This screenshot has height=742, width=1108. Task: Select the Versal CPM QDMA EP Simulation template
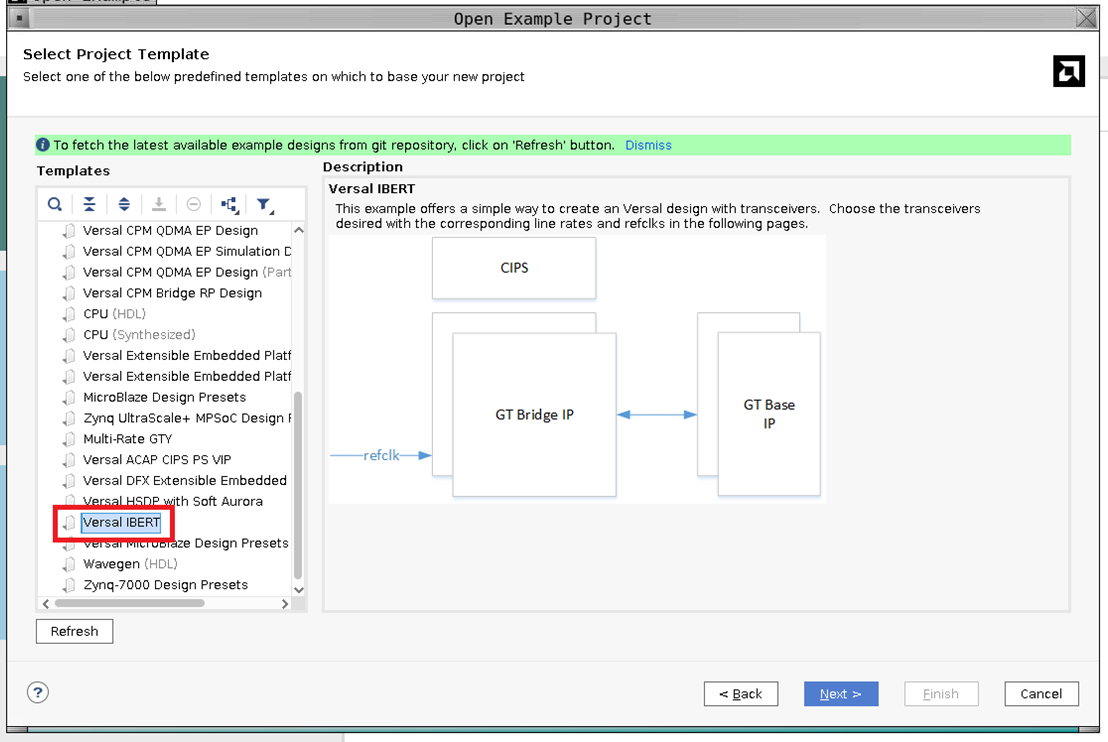[187, 252]
